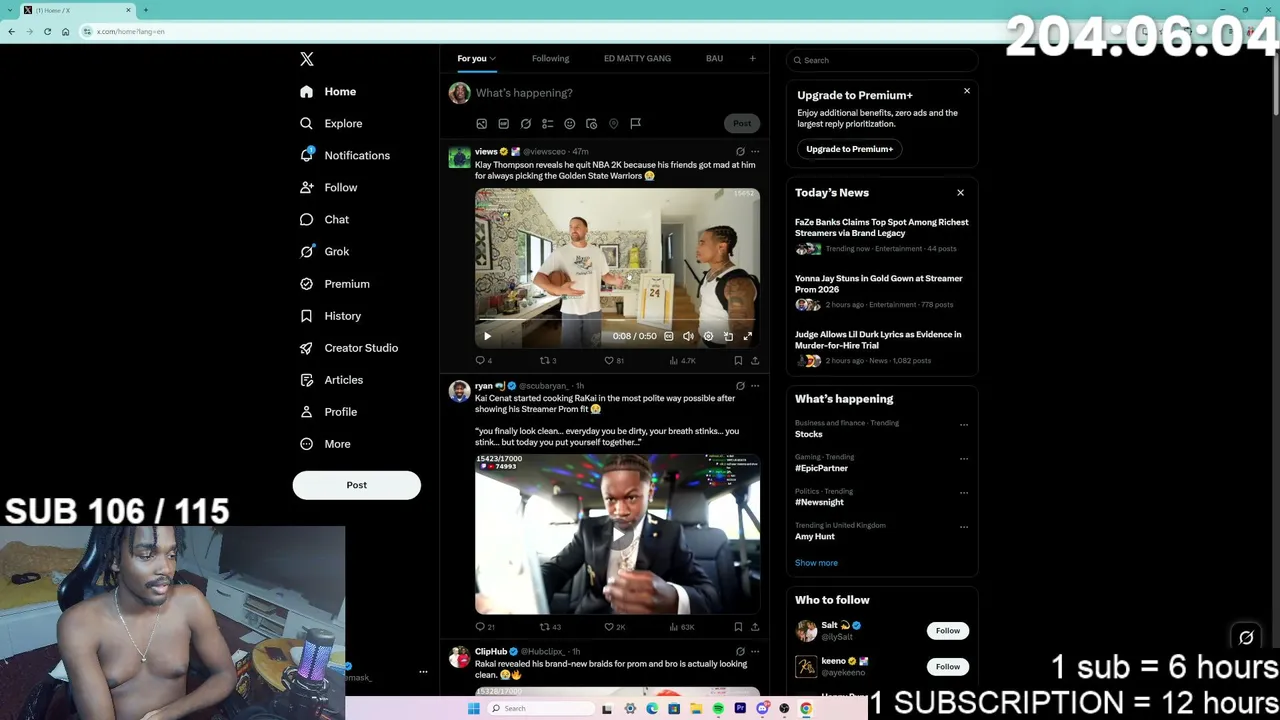Add a GIF to the new post
Screen dimensions: 1280x720
point(504,124)
